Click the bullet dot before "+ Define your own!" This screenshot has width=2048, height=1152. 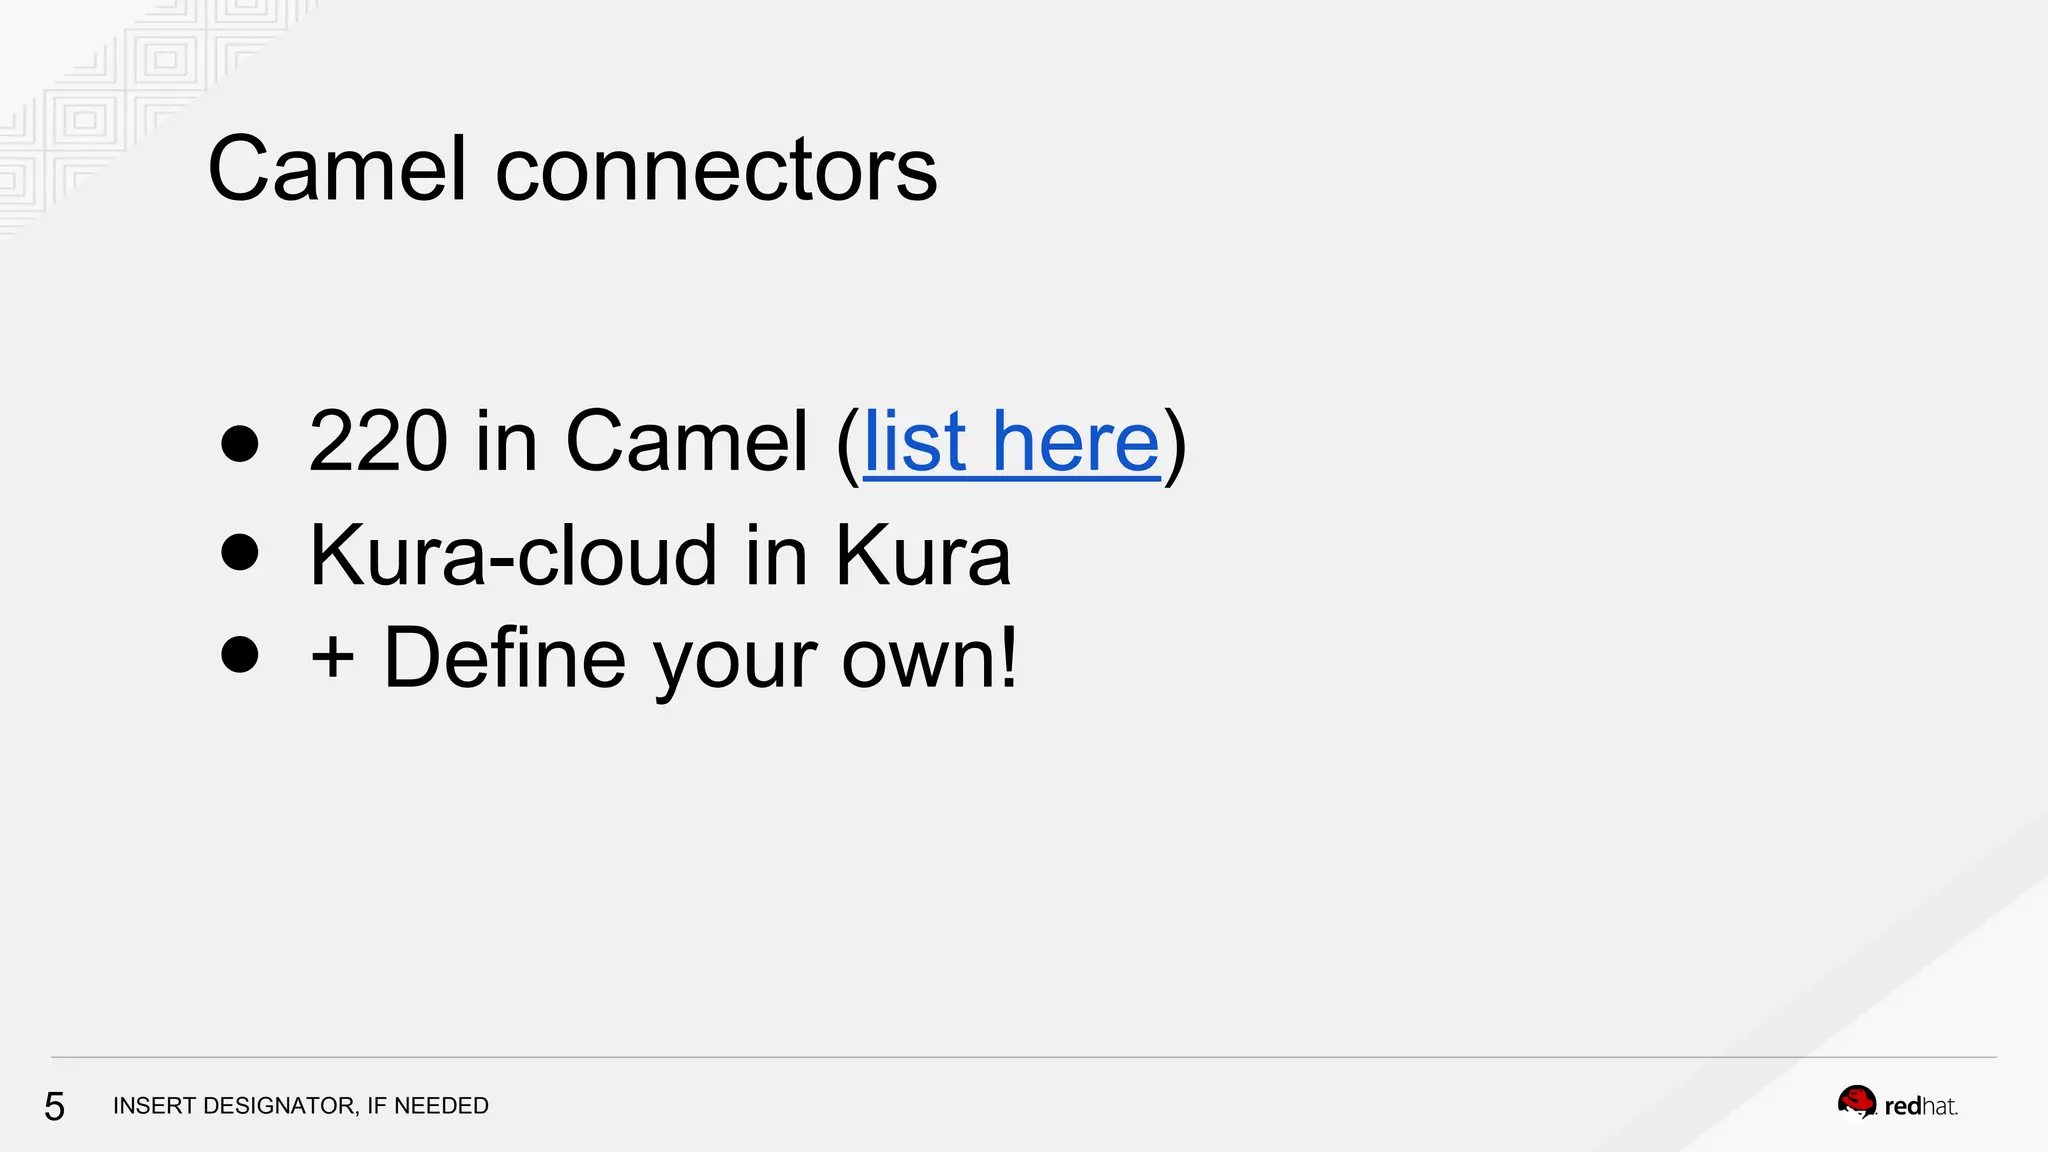(240, 655)
